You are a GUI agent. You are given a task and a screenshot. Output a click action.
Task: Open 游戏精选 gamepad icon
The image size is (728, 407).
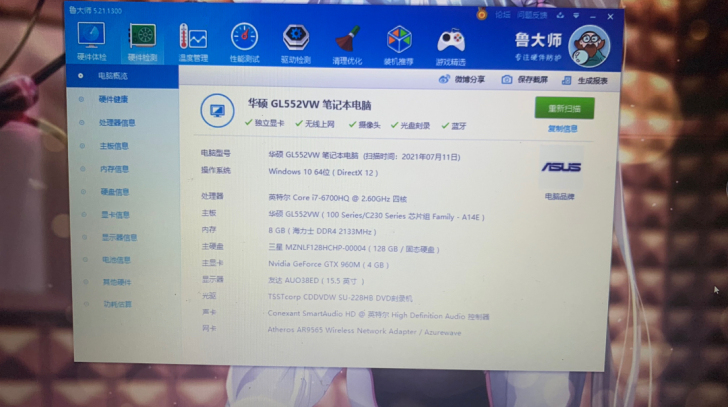[450, 46]
